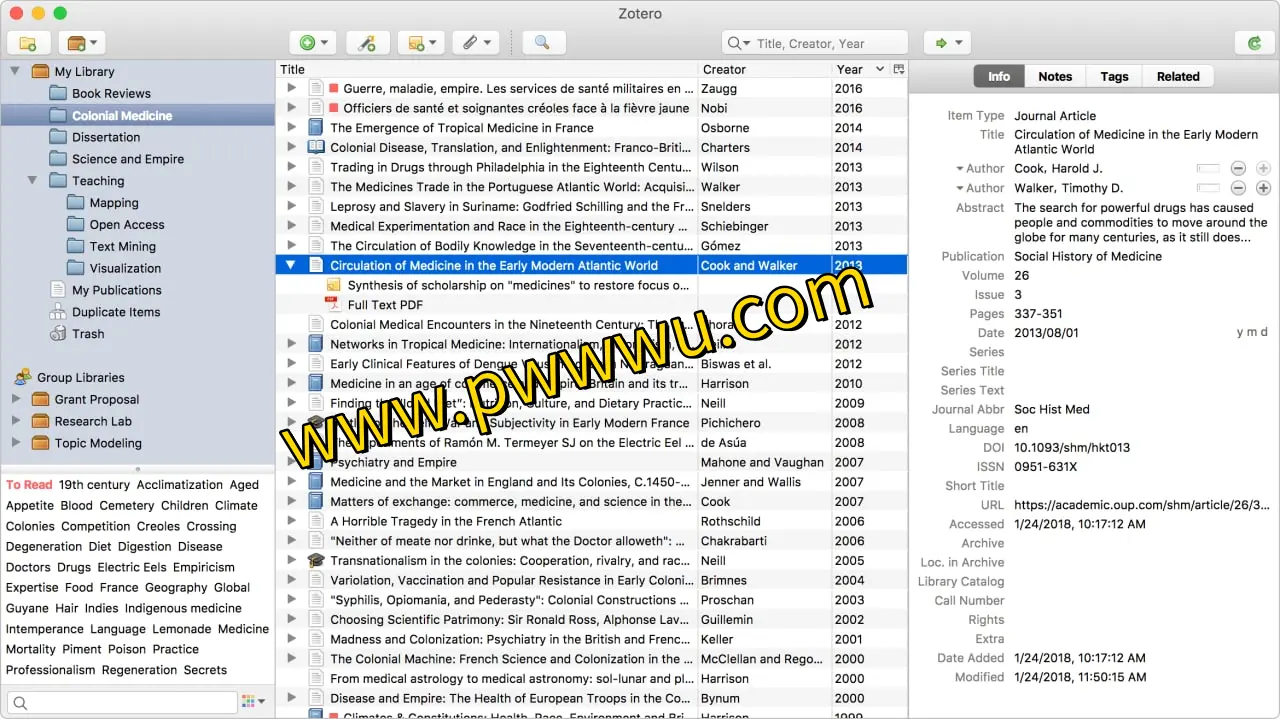Screen dimensions: 1280x719
Task: Open Advanced Search magnifier icon
Action: click(542, 43)
